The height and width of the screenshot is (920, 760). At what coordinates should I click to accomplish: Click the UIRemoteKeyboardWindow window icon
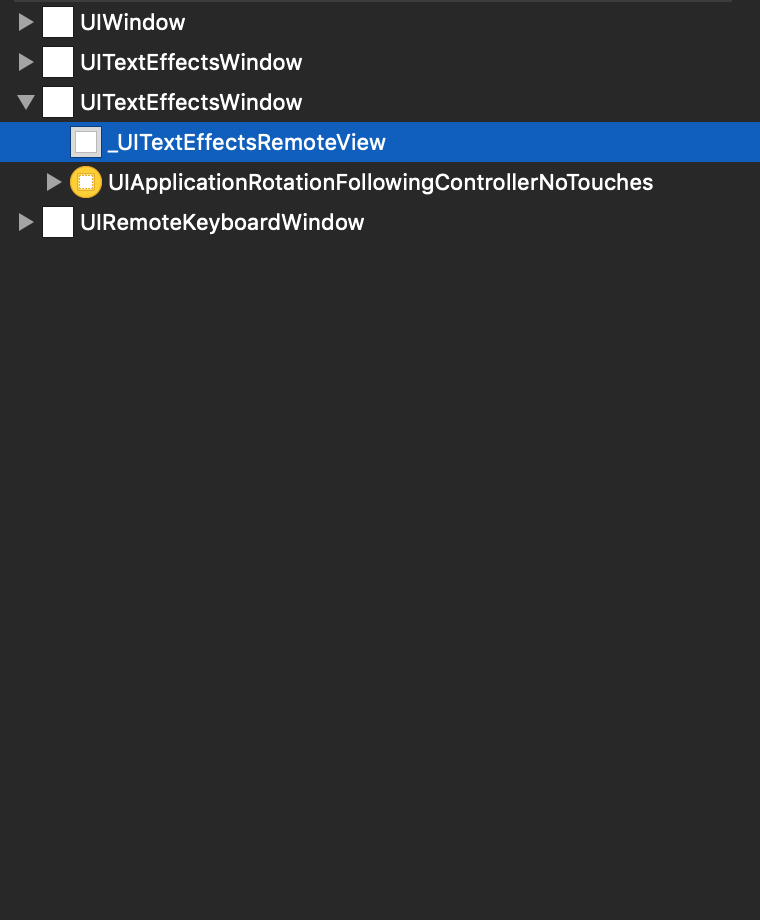pos(58,222)
